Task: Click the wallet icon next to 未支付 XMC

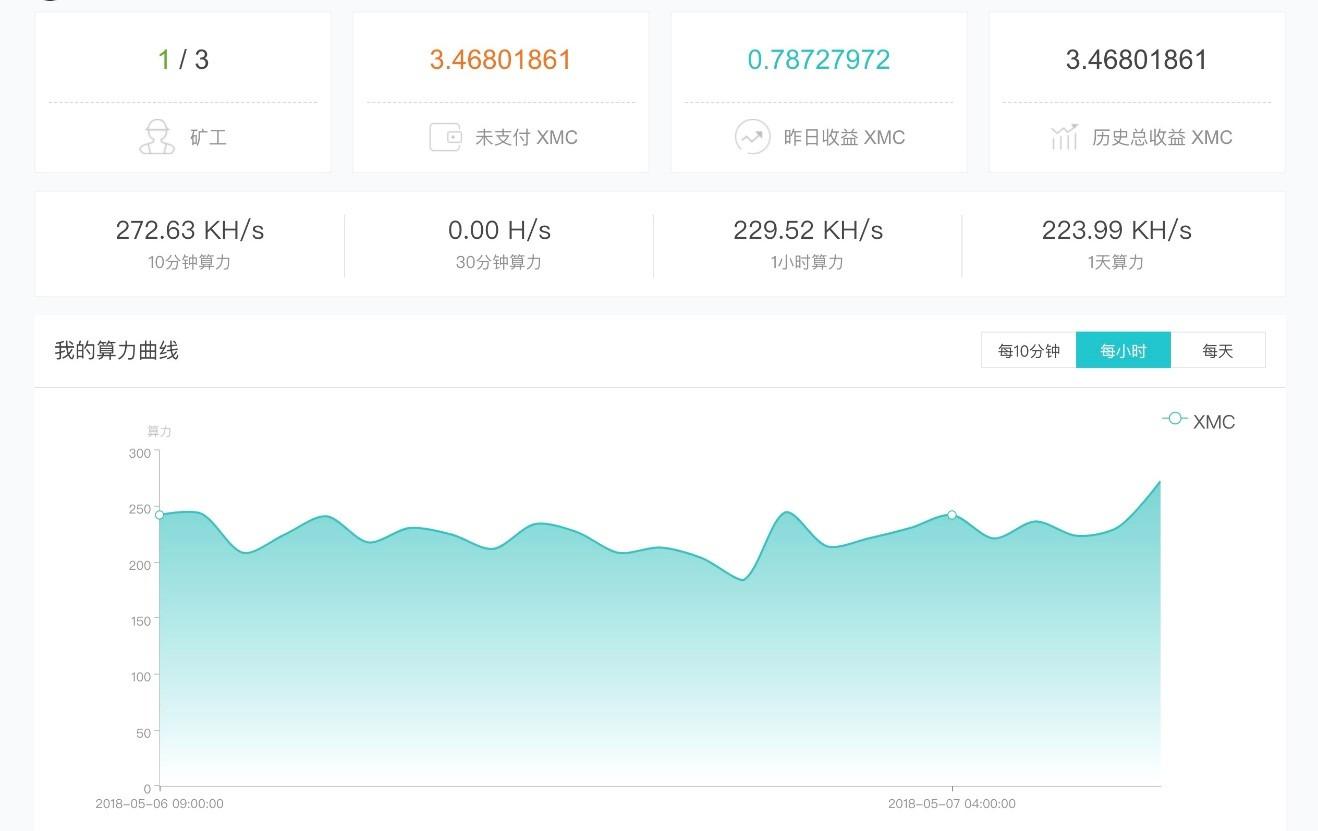Action: (x=445, y=137)
